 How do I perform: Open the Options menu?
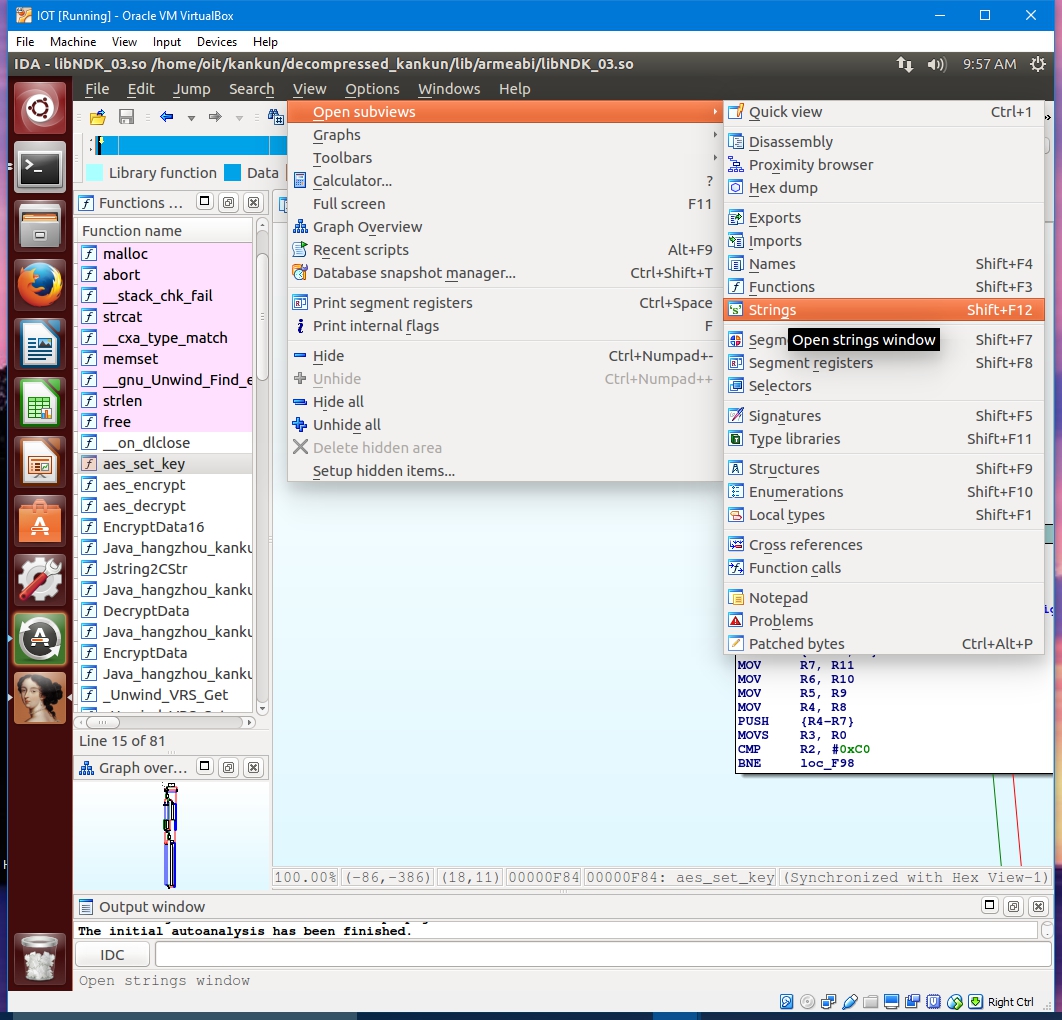(x=372, y=89)
